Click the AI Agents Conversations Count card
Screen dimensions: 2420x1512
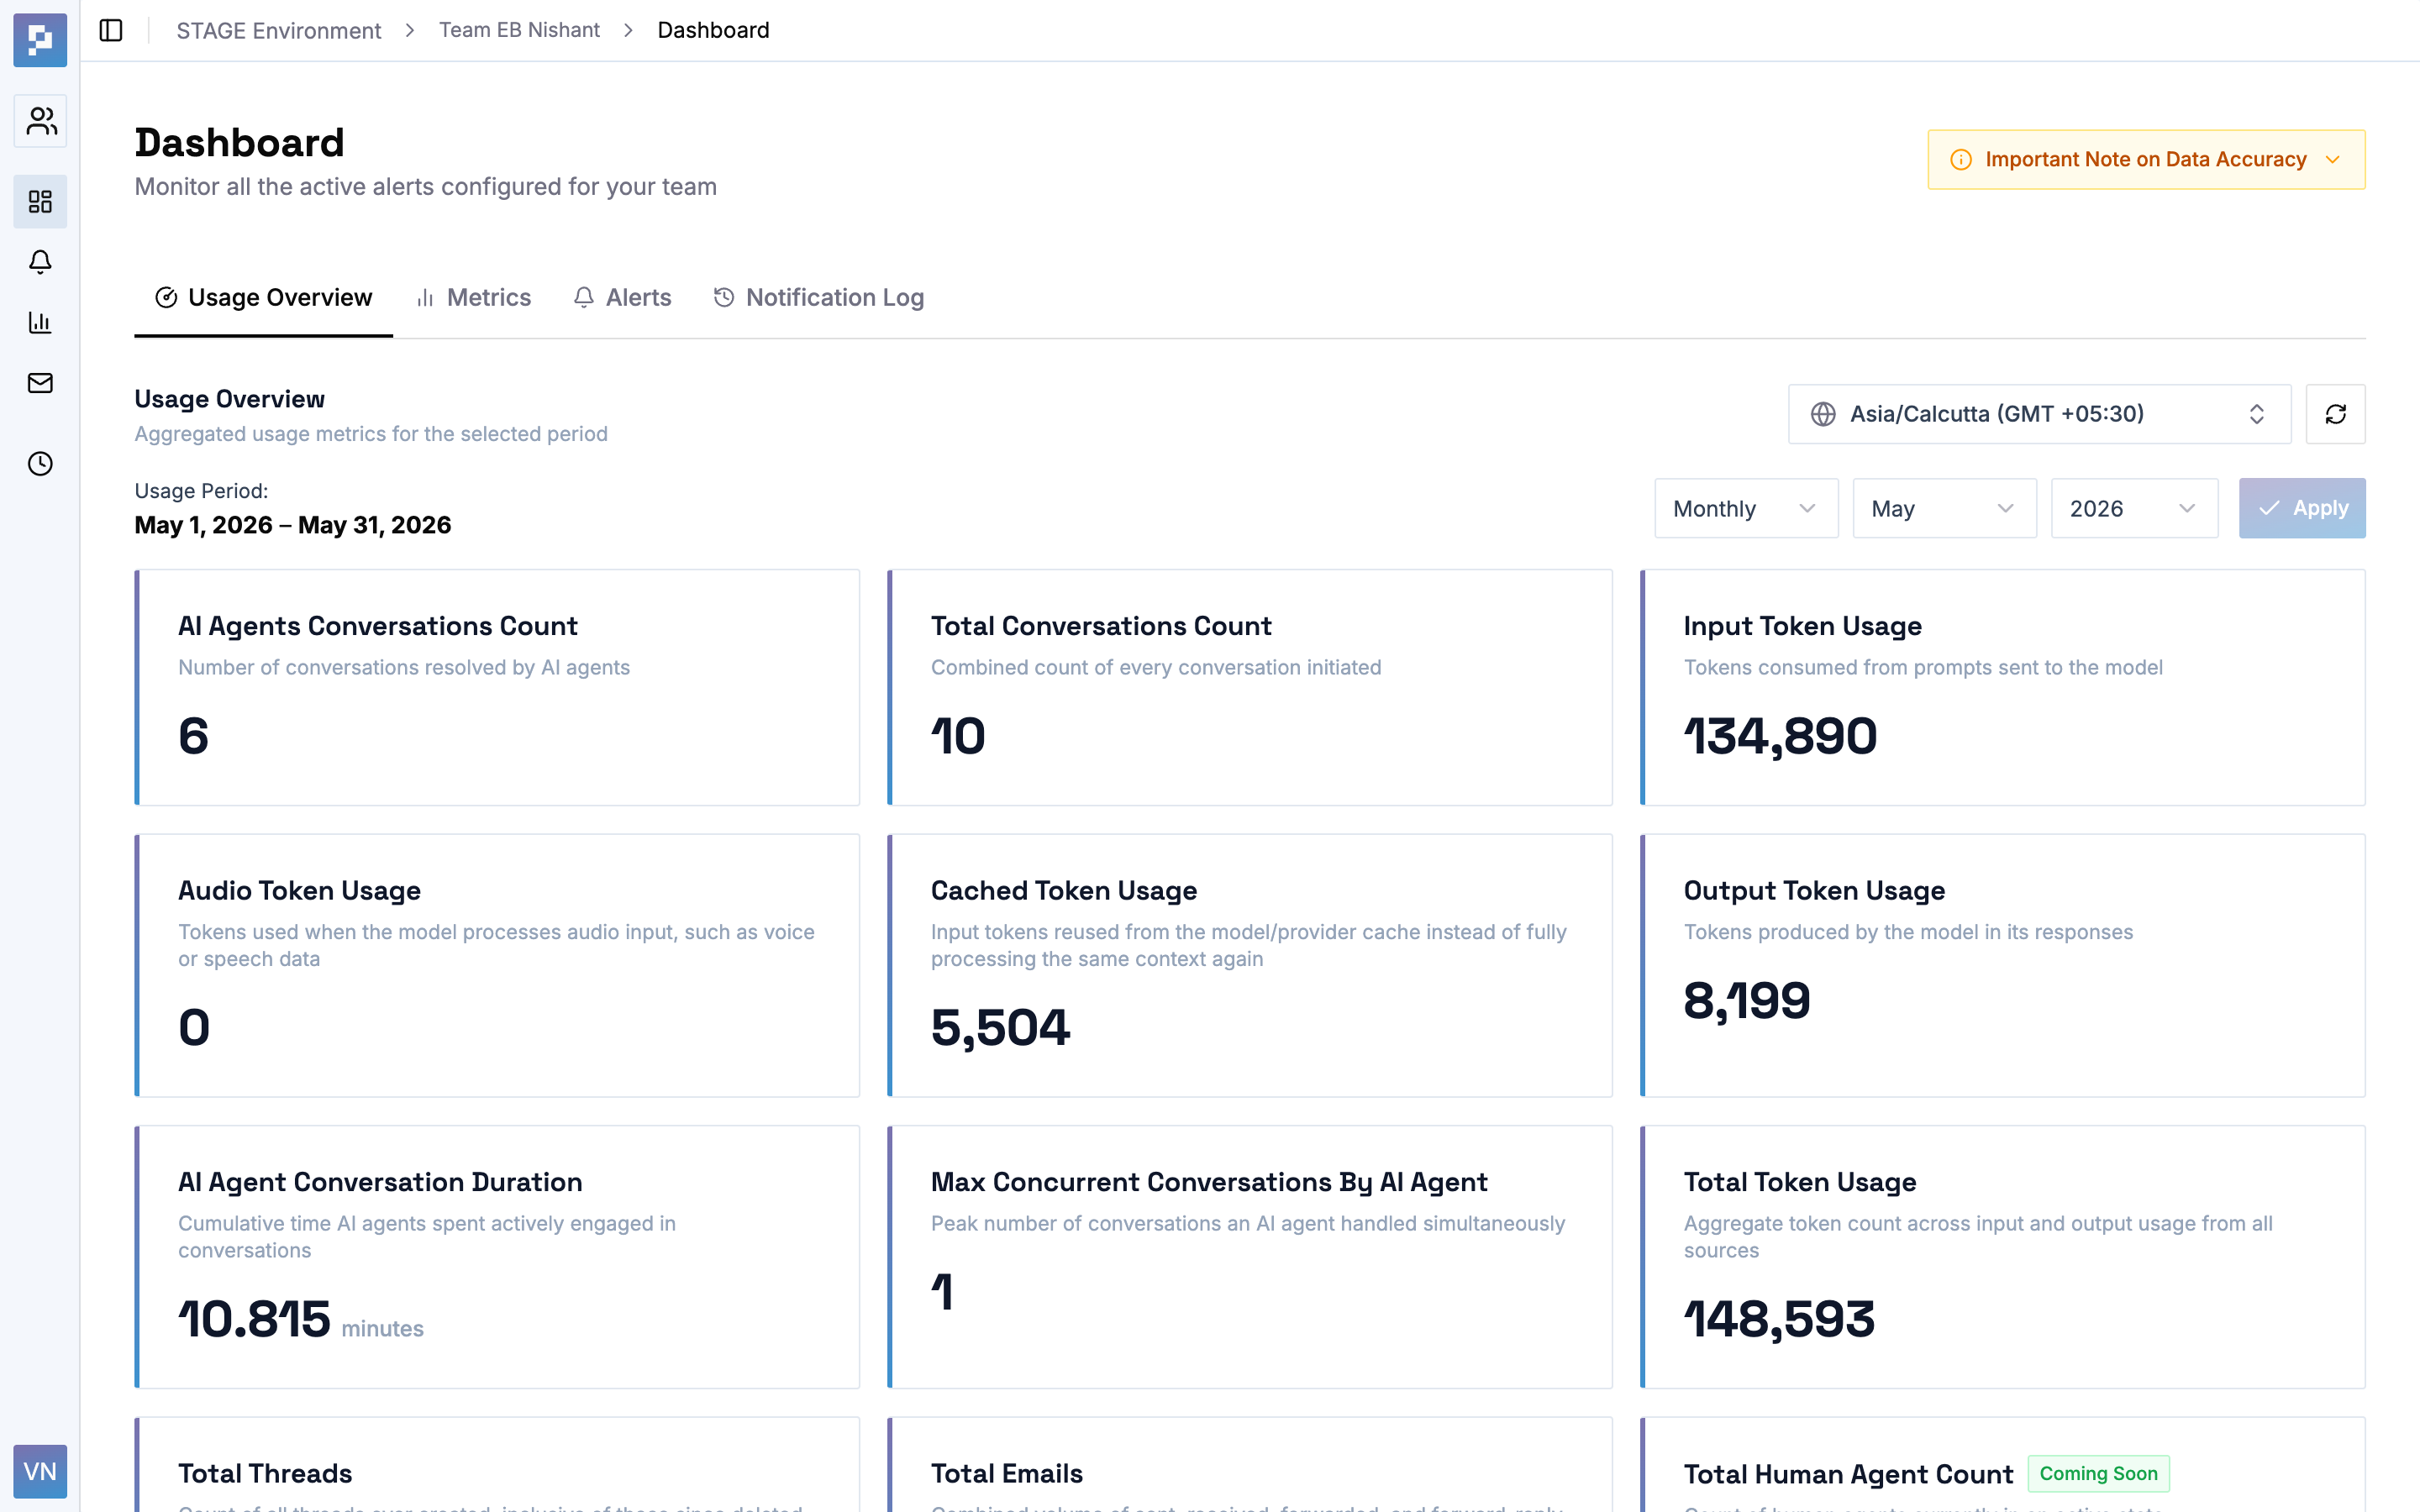pyautogui.click(x=497, y=688)
